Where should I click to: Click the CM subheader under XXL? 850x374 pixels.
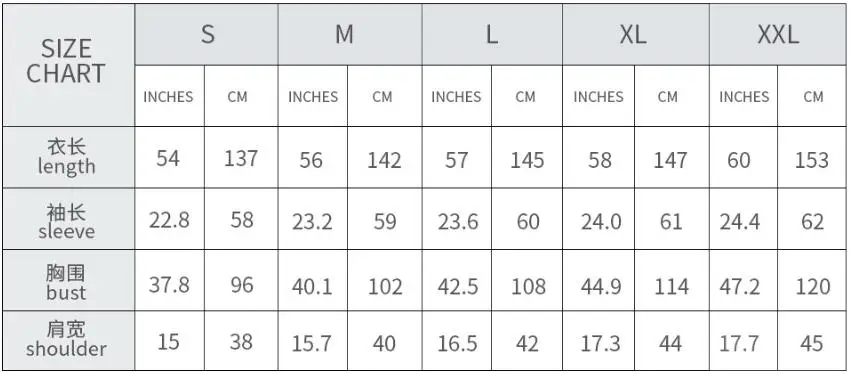pos(813,96)
